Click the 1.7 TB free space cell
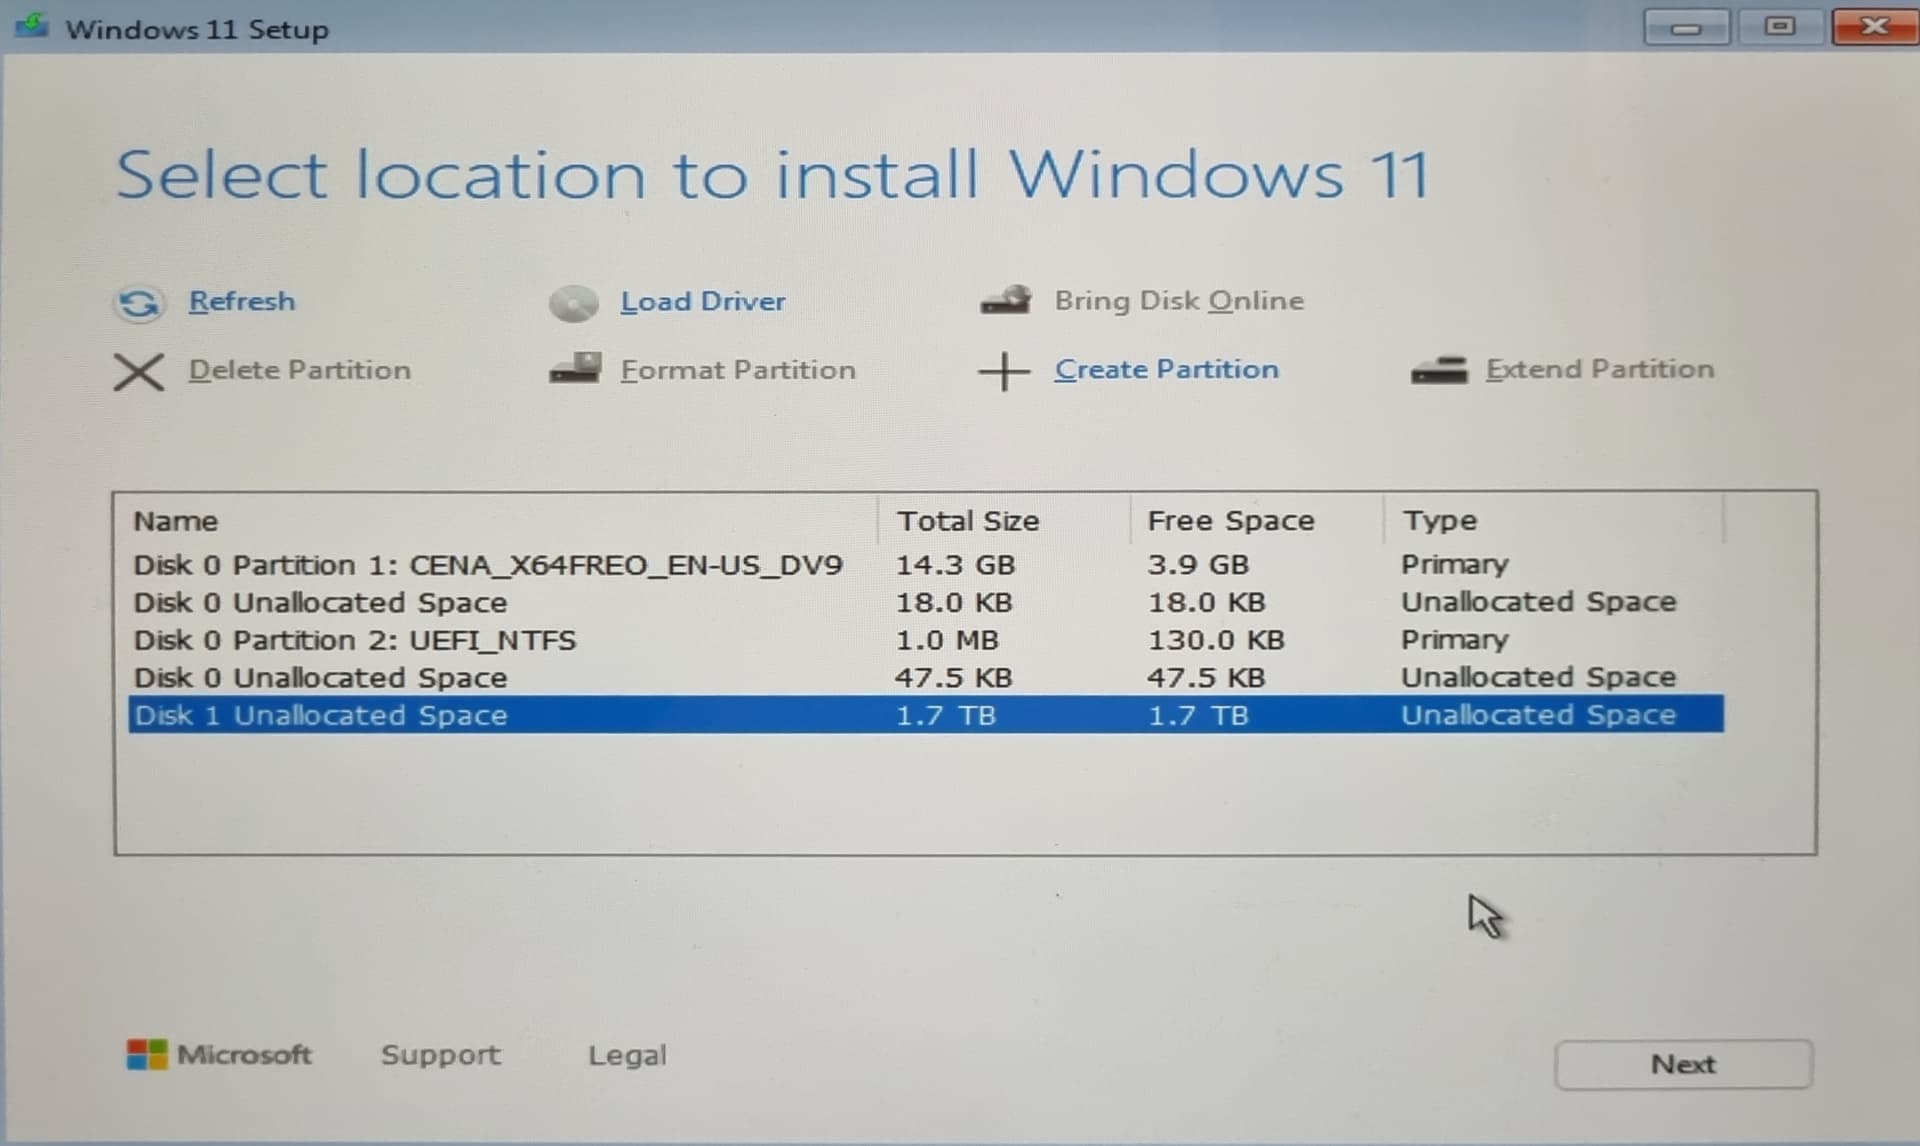Screen dimensions: 1920x1146 point(1198,716)
